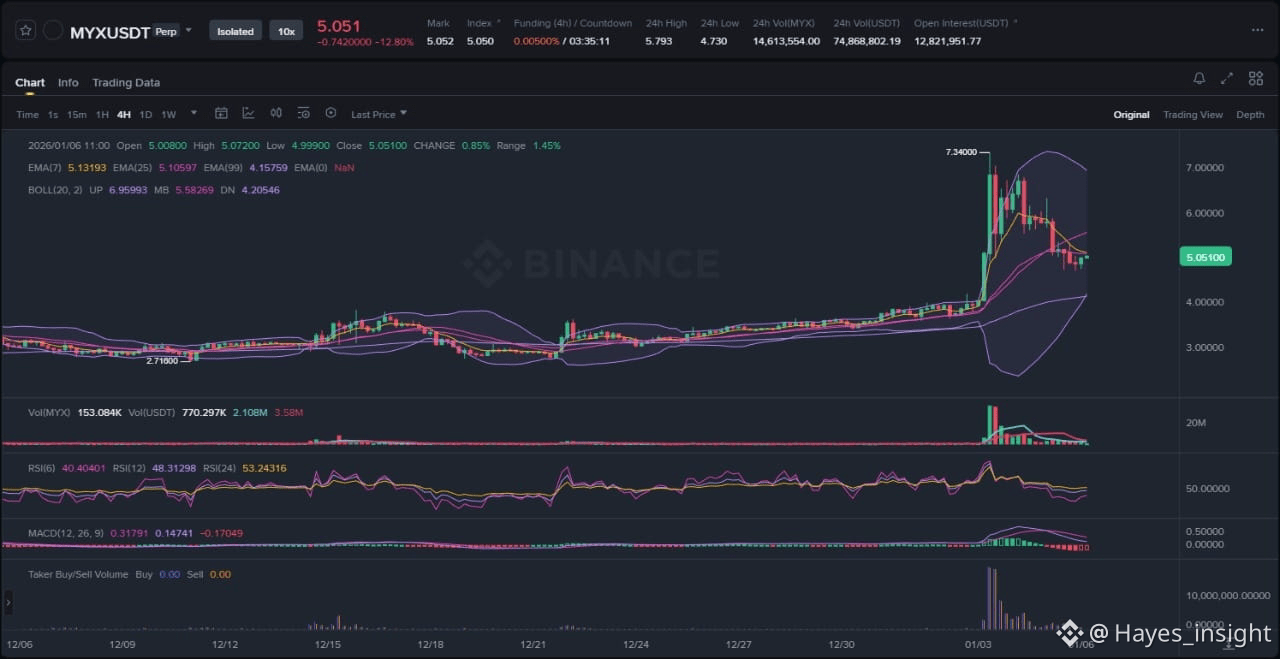Click the 24h High value 5.793
1280x659 pixels.
[x=659, y=41]
